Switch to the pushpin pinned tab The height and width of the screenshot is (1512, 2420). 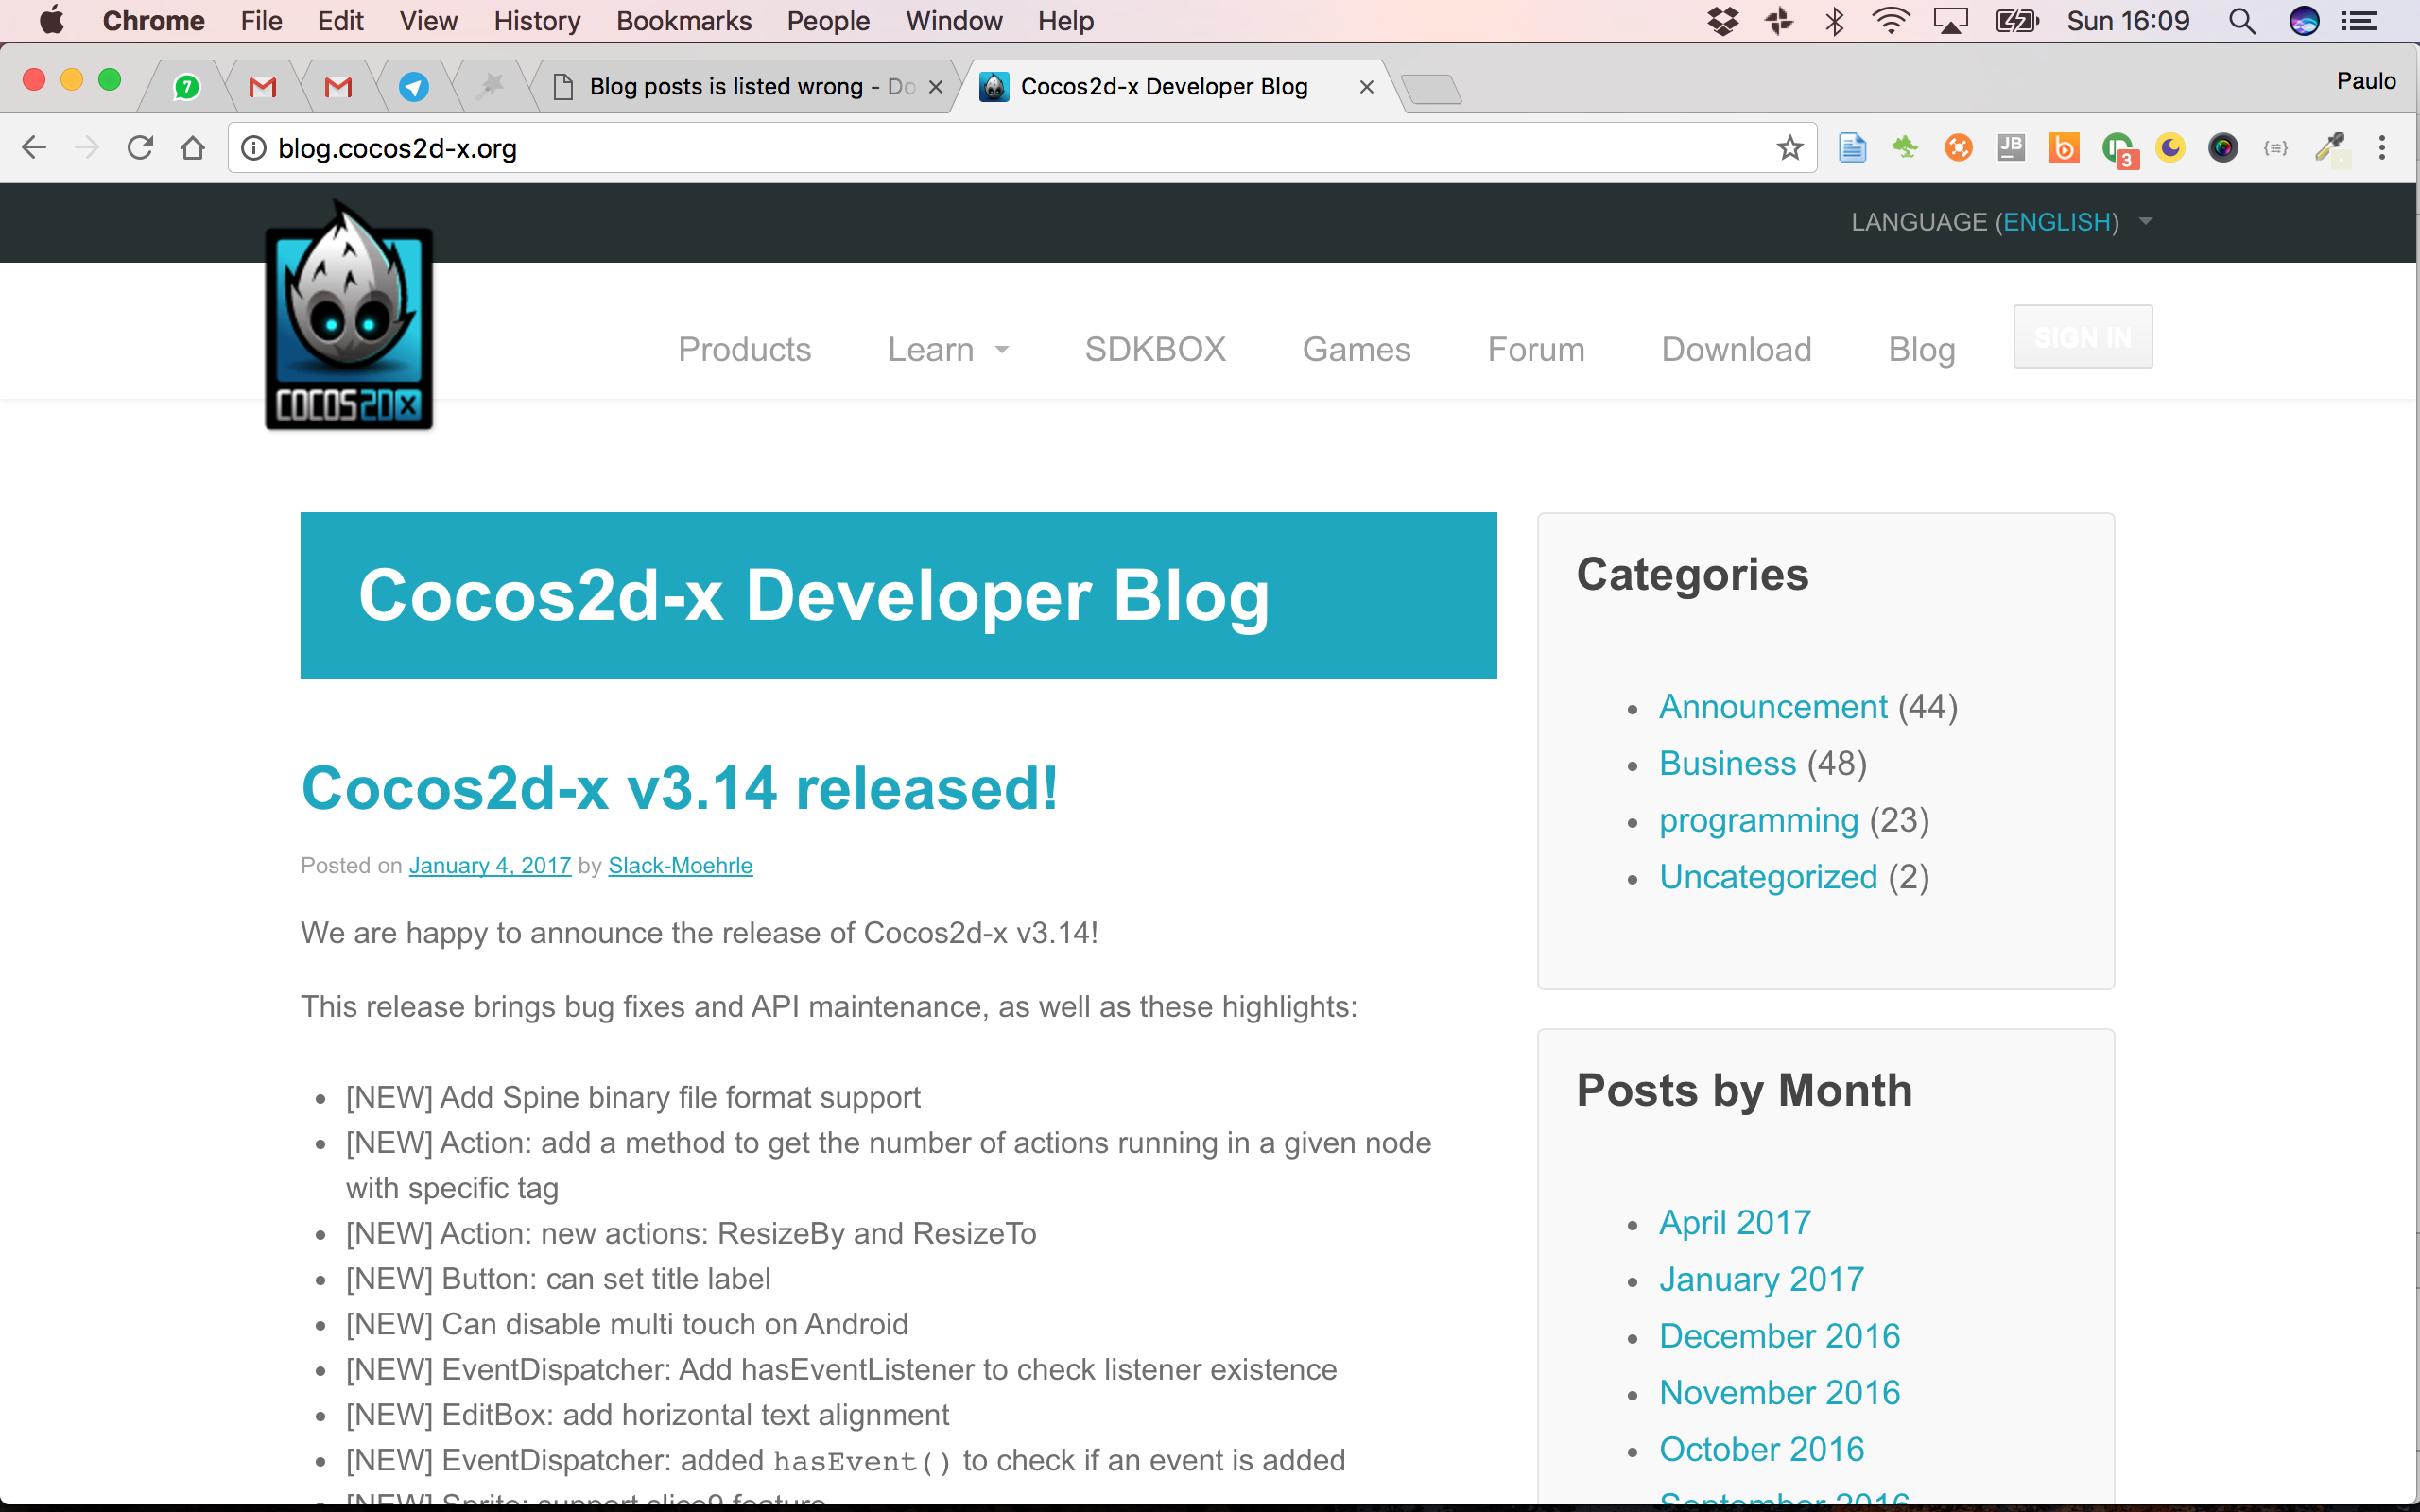pyautogui.click(x=490, y=87)
